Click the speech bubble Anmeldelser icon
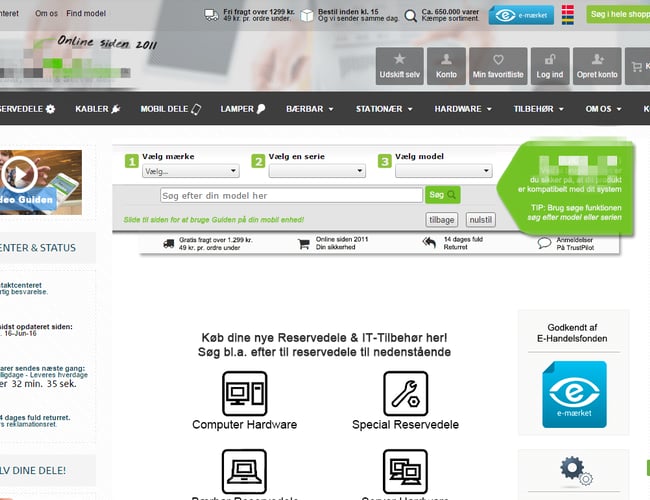This screenshot has width=650, height=500. pos(544,243)
